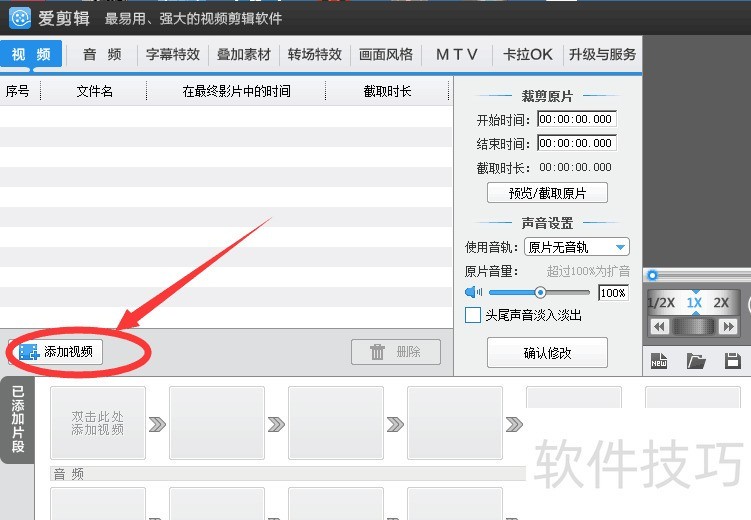Click the save floppy disk icon

(x=732, y=361)
